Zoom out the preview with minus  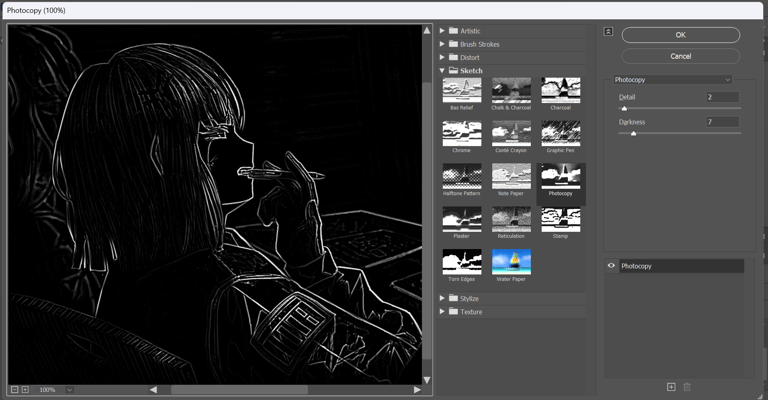14,390
